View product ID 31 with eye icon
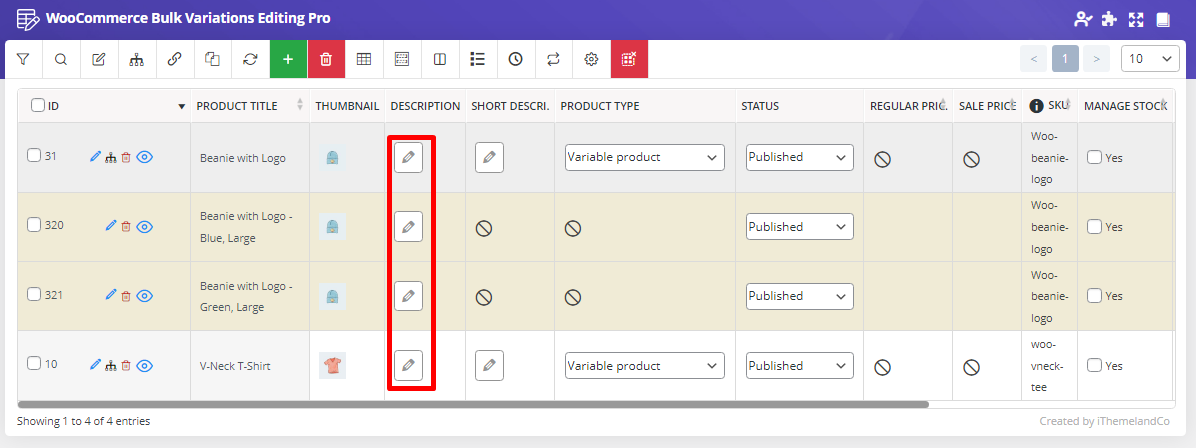 (145, 157)
